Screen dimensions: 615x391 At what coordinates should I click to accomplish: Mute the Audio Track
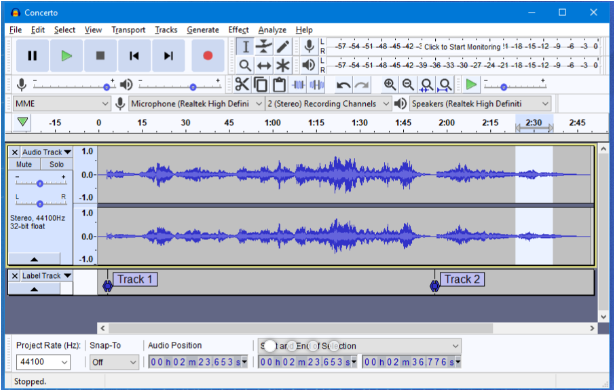(24, 164)
